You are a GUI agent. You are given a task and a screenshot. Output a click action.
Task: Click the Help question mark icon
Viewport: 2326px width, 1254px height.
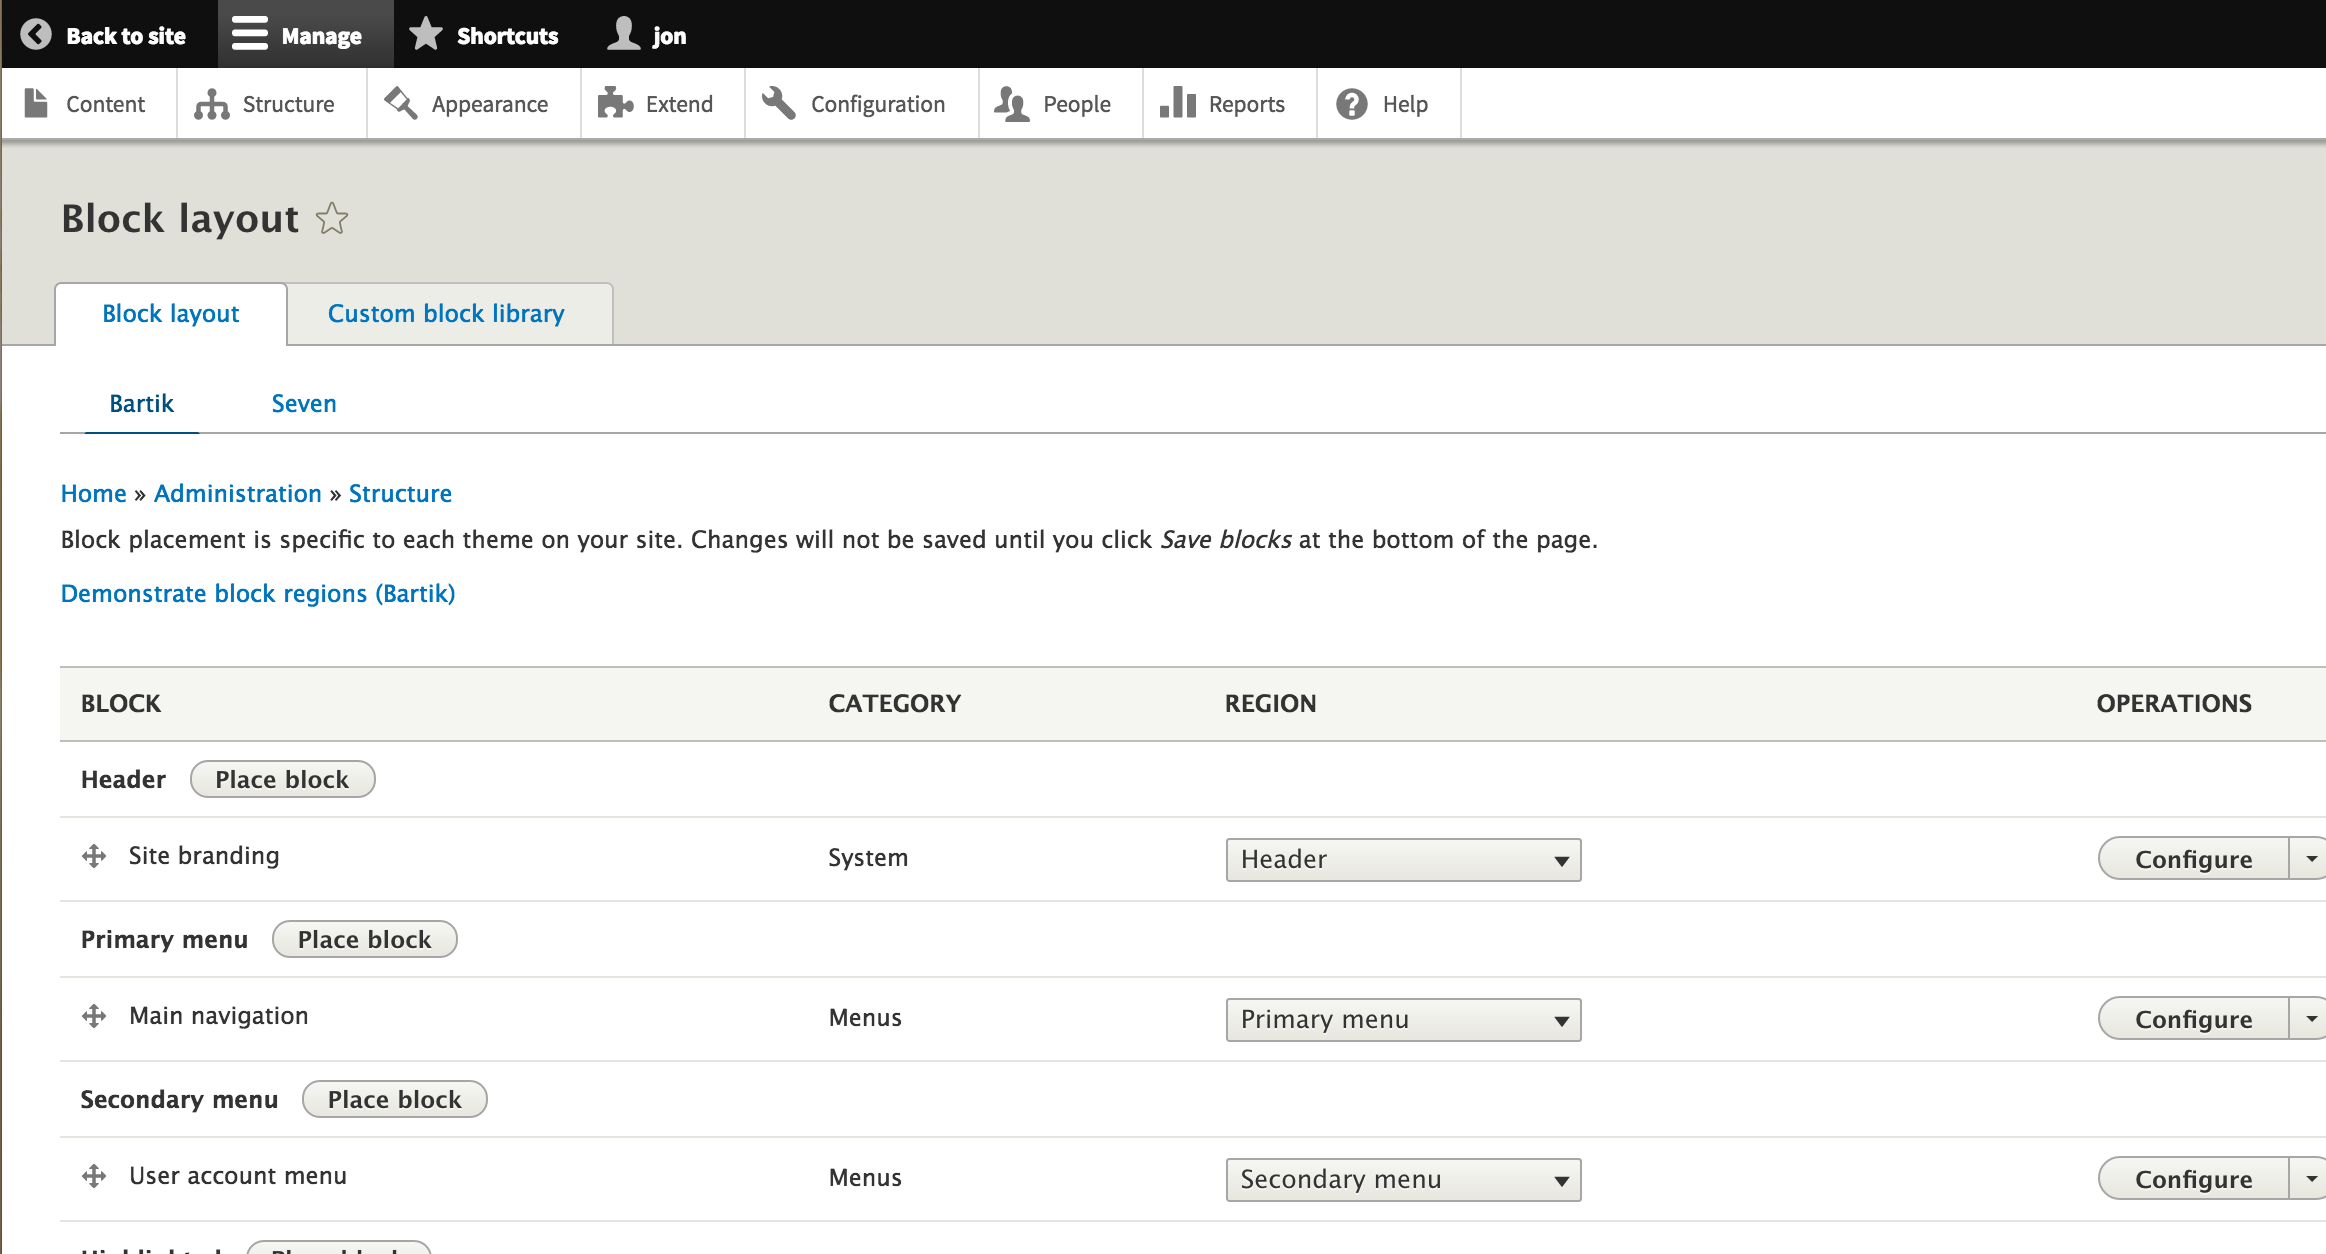point(1352,104)
